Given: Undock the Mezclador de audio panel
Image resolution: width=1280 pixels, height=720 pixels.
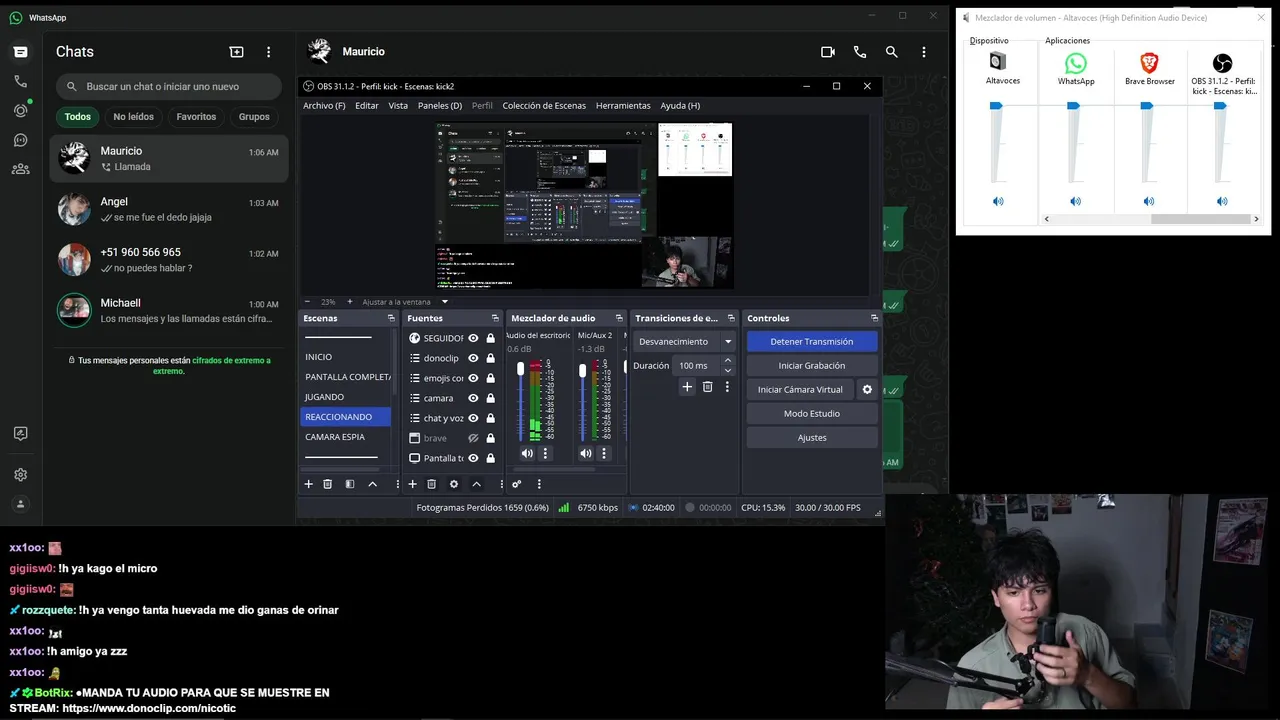Looking at the screenshot, I should click(620, 318).
